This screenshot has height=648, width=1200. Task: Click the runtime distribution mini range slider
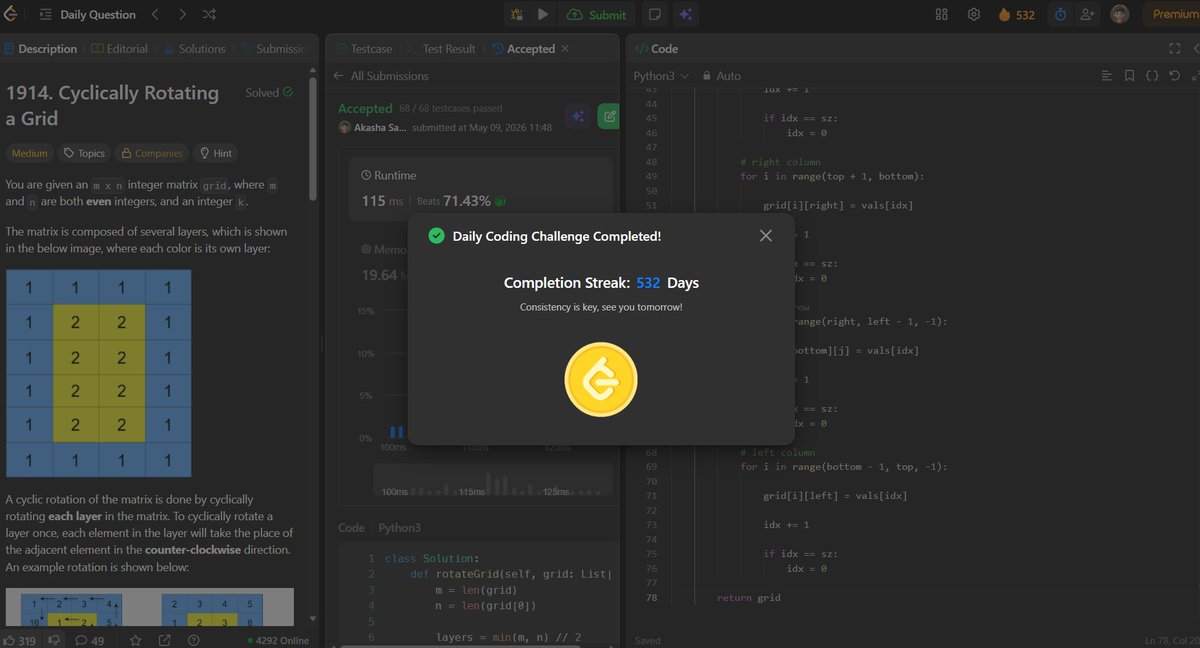[493, 480]
